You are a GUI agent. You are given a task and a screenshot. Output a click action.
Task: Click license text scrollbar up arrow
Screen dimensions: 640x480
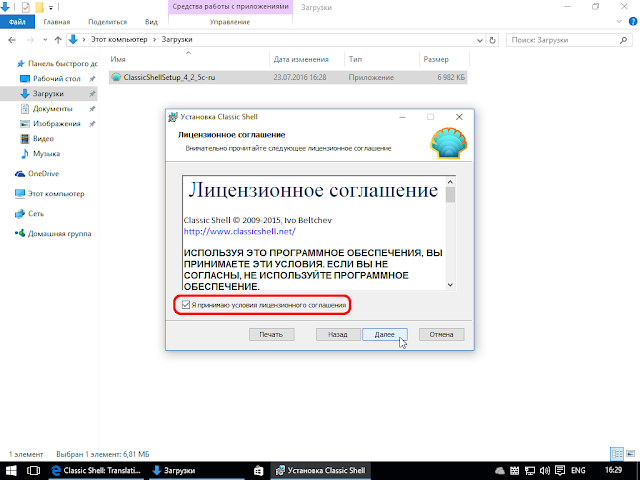pos(450,182)
